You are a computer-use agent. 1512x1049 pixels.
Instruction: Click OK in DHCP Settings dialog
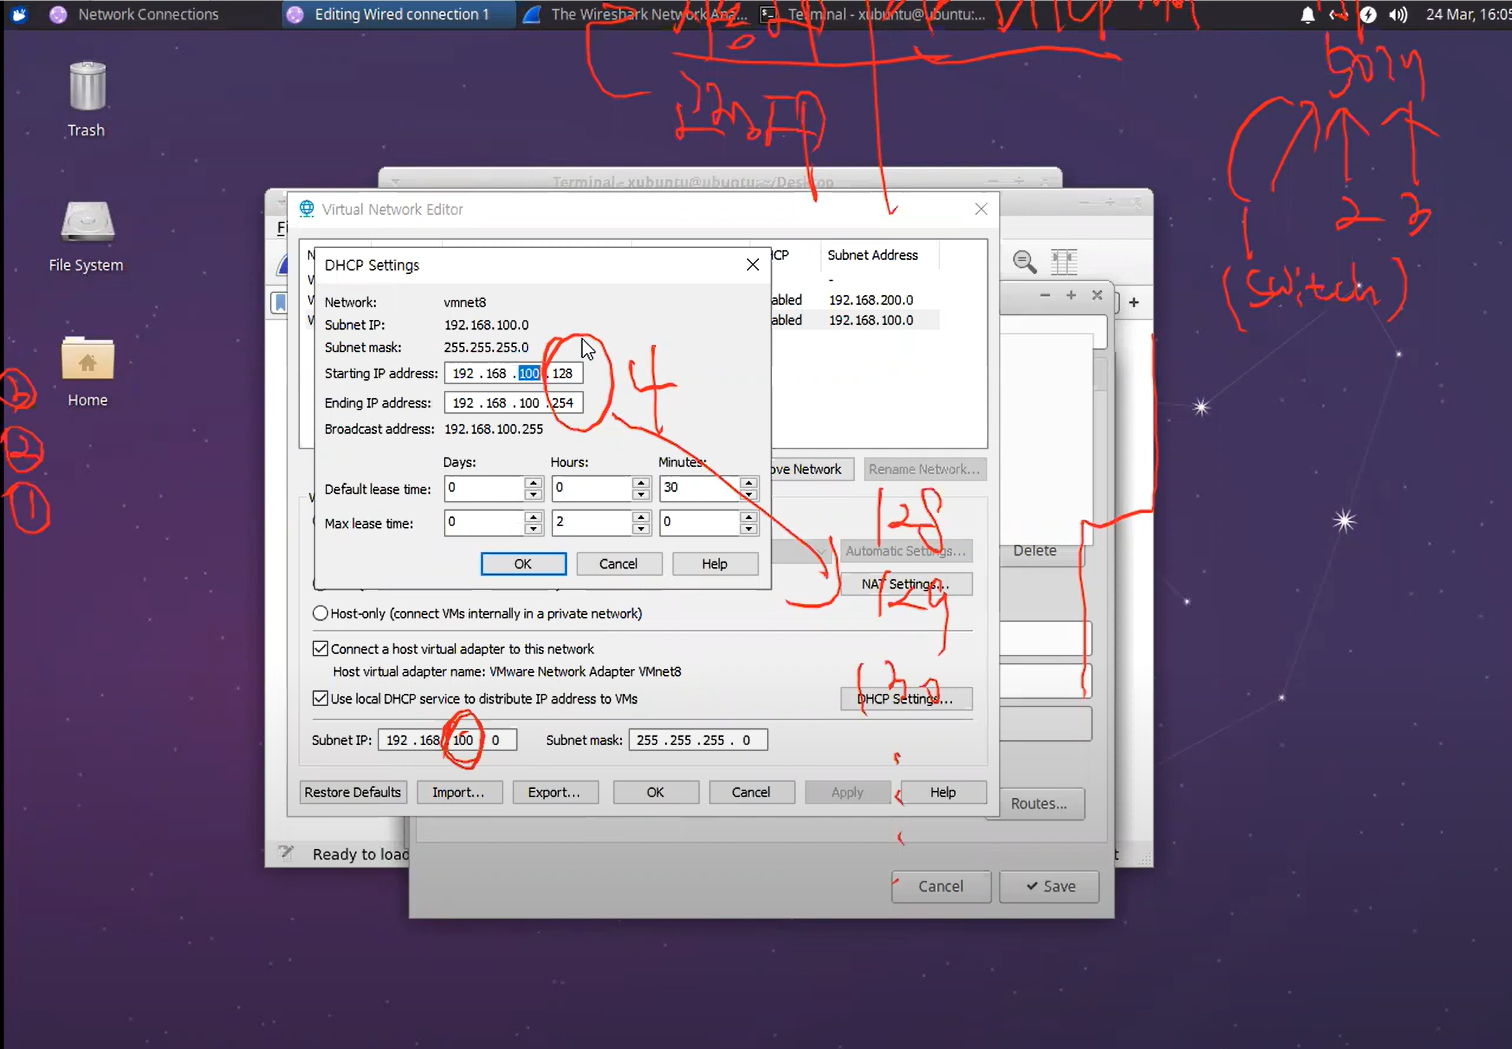tap(523, 564)
